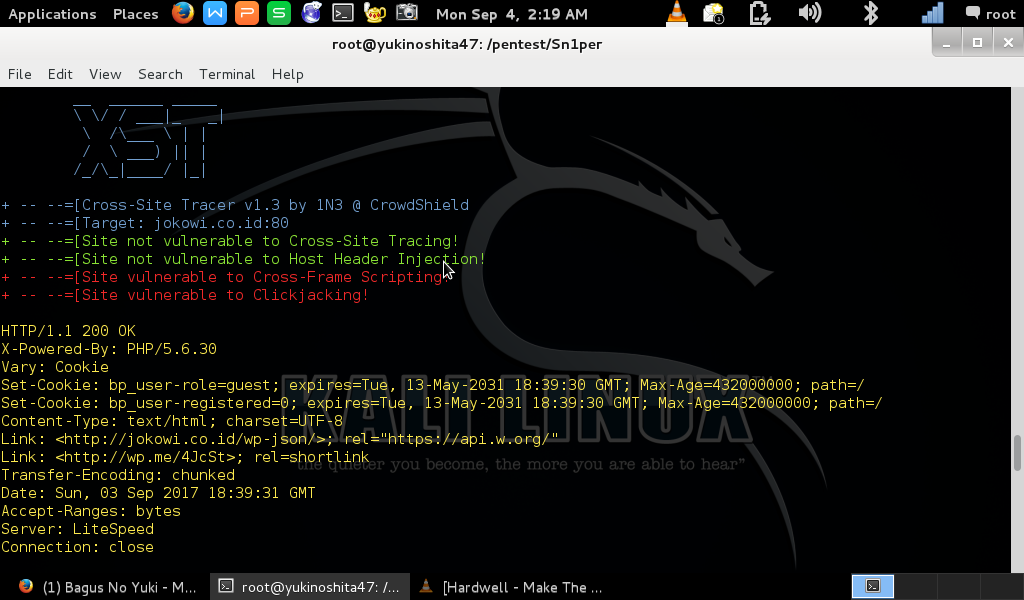Maximize the Sn1per terminal window
1024x600 pixels.
(x=978, y=43)
